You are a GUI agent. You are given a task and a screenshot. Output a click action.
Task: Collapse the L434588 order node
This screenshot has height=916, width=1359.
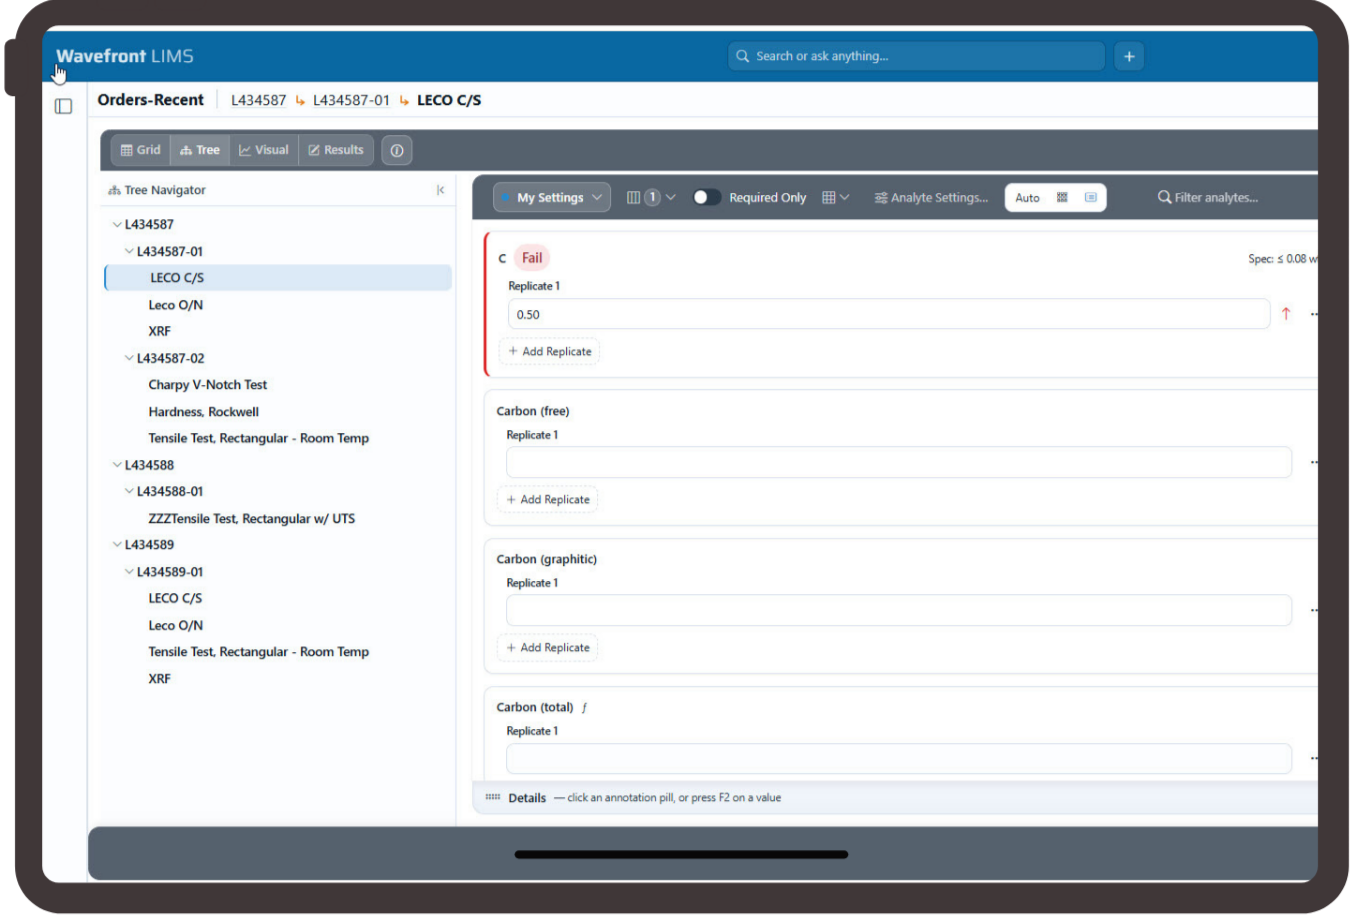(x=117, y=465)
